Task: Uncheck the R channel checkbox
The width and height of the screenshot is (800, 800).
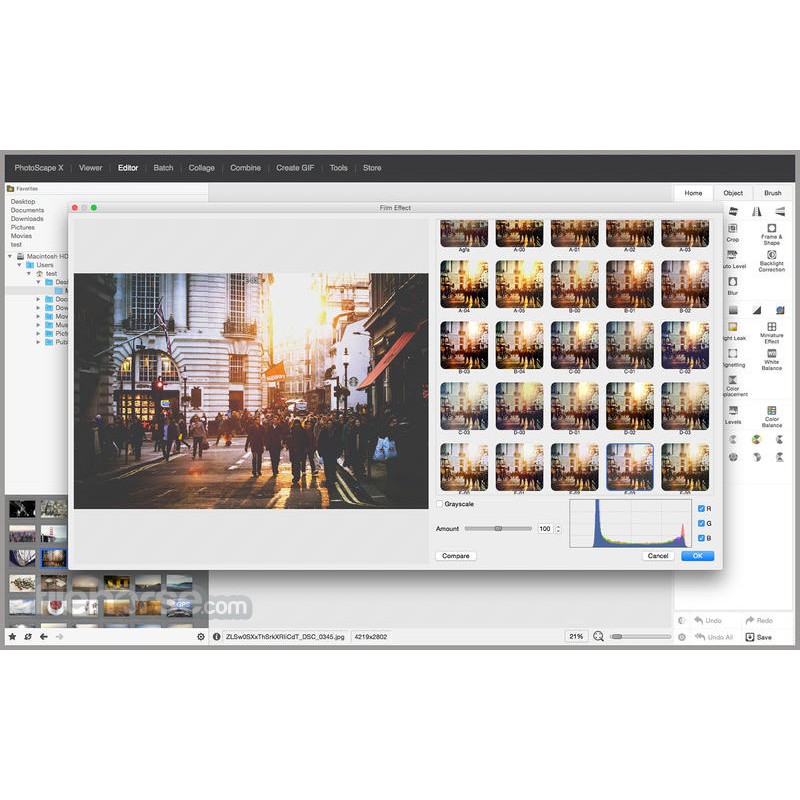Action: (x=701, y=509)
